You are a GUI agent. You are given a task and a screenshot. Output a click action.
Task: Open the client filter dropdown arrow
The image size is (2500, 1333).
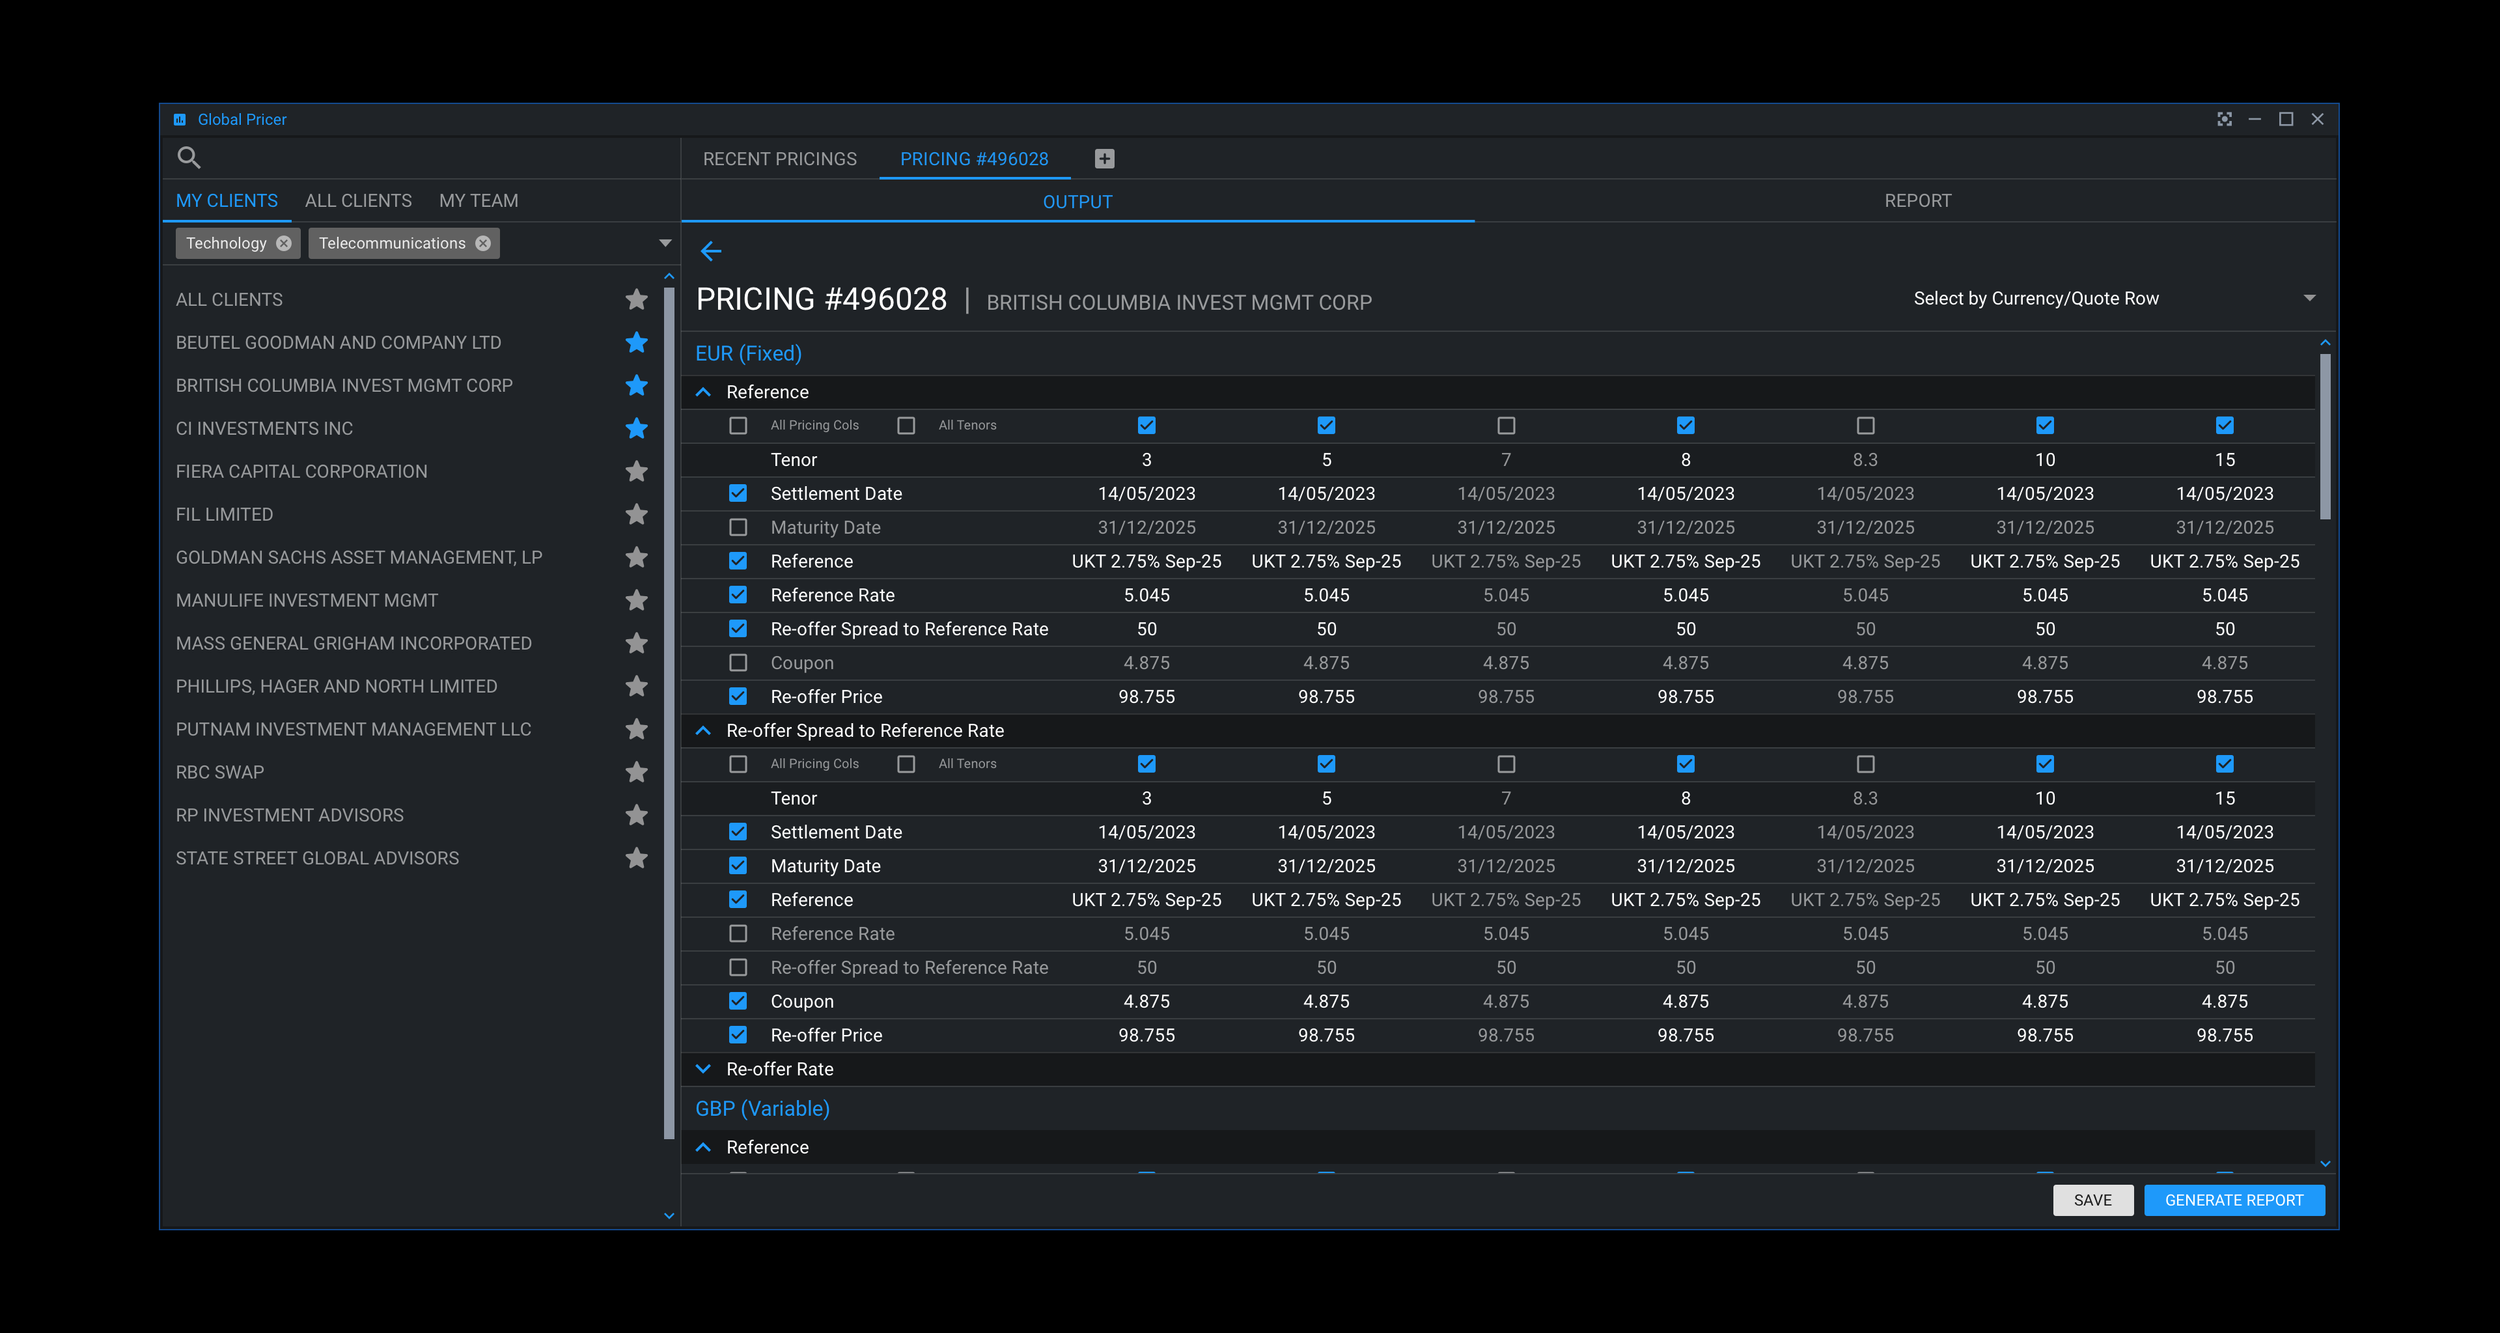click(665, 243)
